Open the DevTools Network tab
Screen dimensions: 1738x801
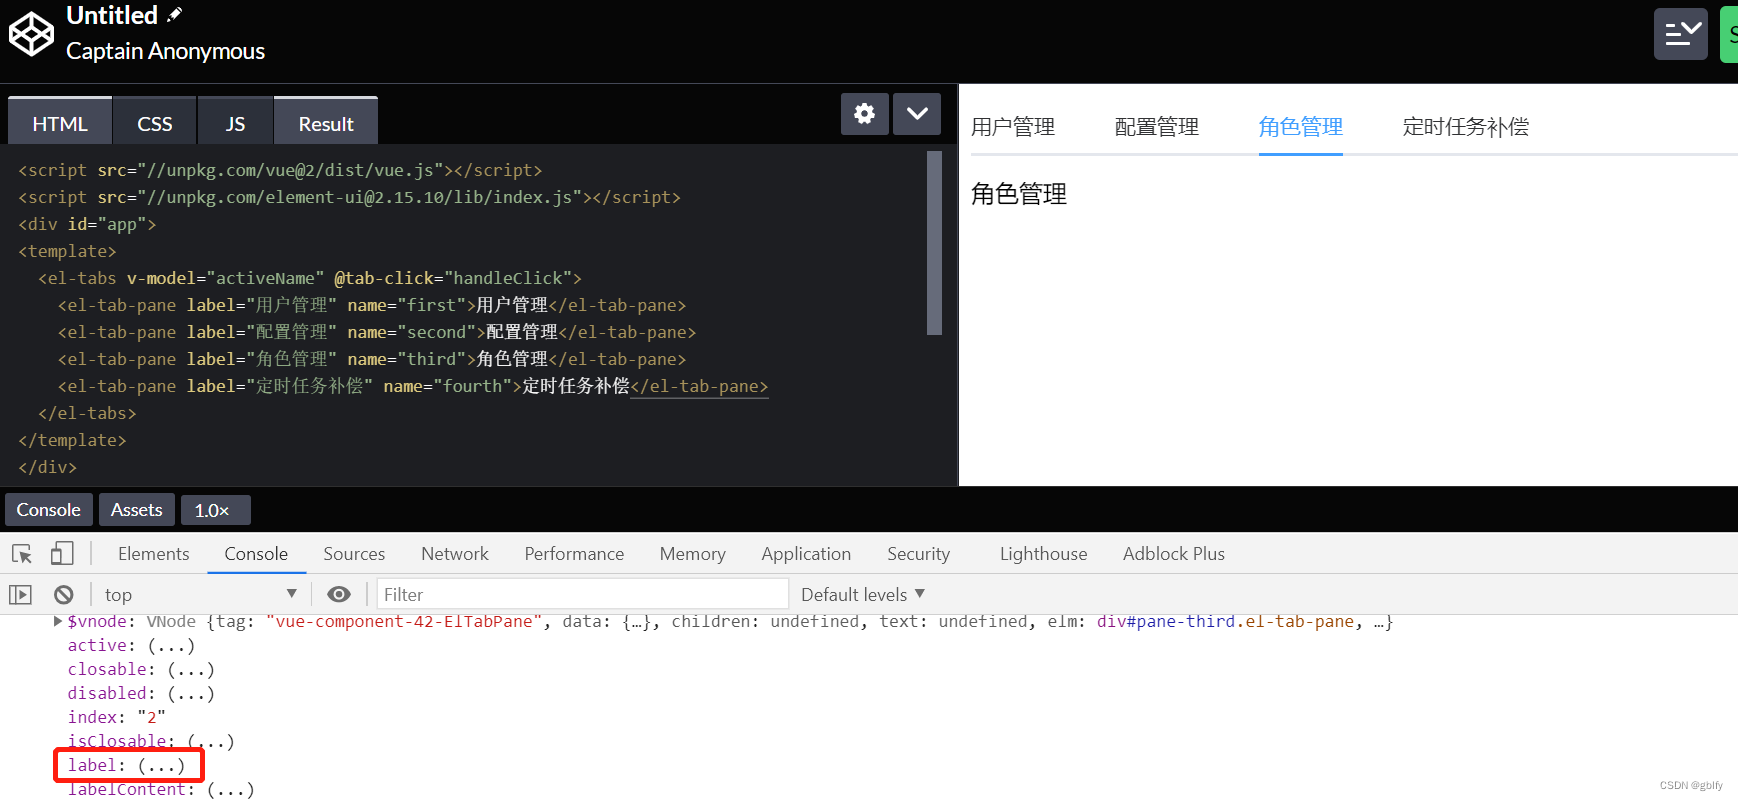click(455, 554)
